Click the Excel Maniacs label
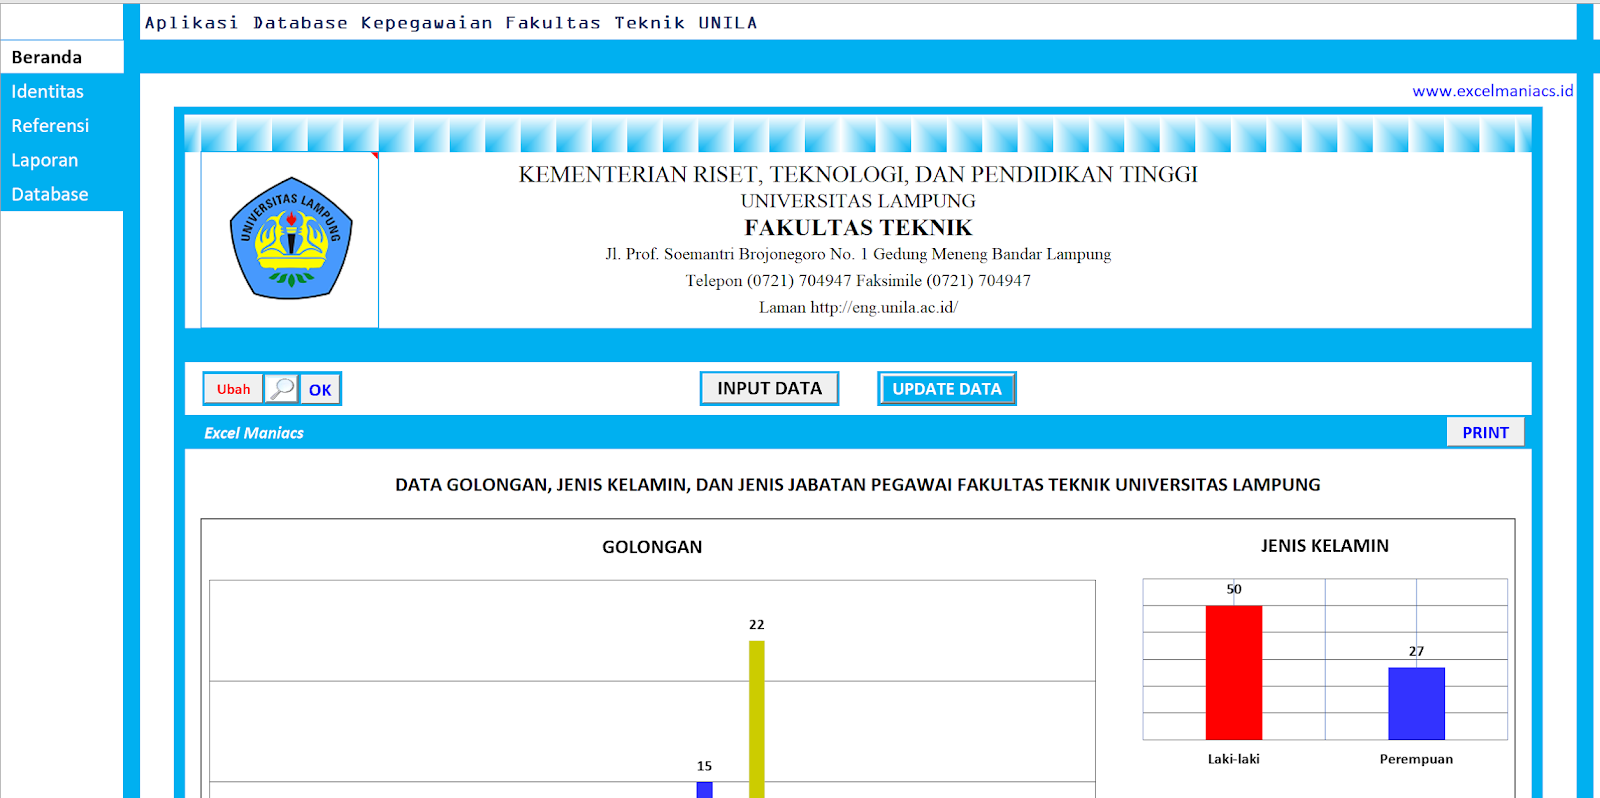Screen dimensions: 1600x798 (254, 433)
